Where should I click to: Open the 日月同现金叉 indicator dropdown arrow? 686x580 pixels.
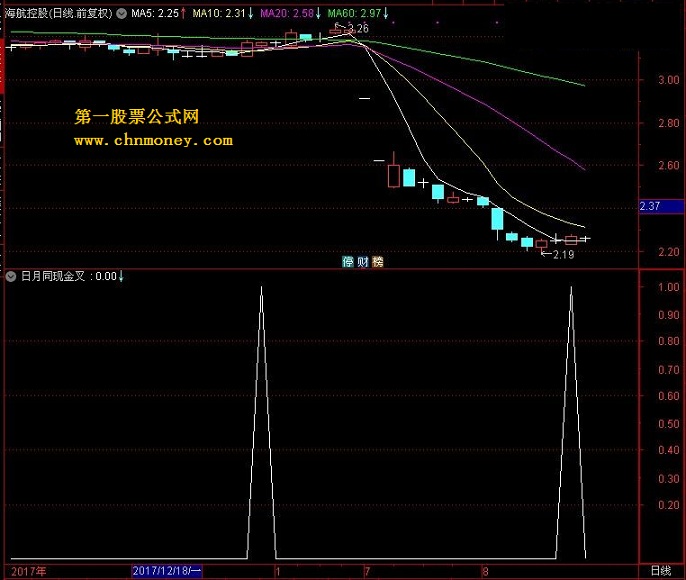pos(11,276)
